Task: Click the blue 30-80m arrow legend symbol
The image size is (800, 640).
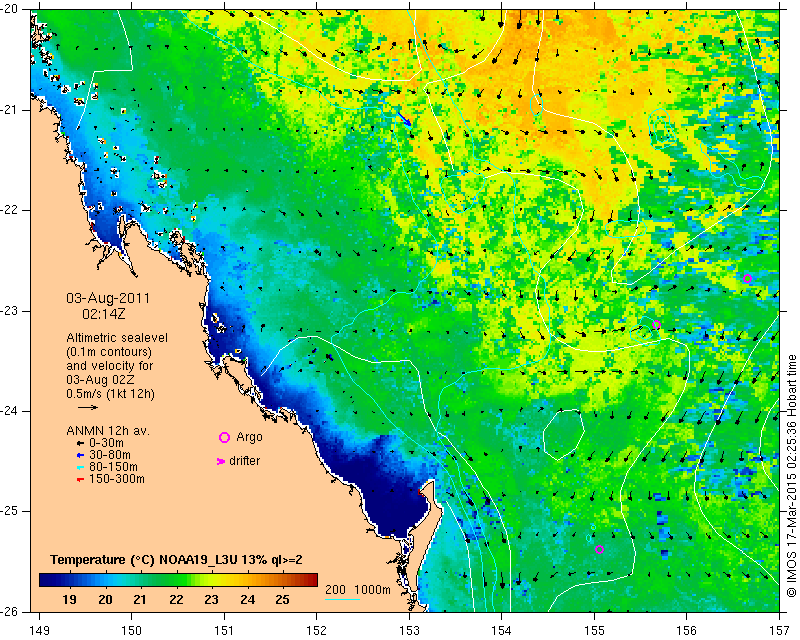Action: tap(80, 455)
